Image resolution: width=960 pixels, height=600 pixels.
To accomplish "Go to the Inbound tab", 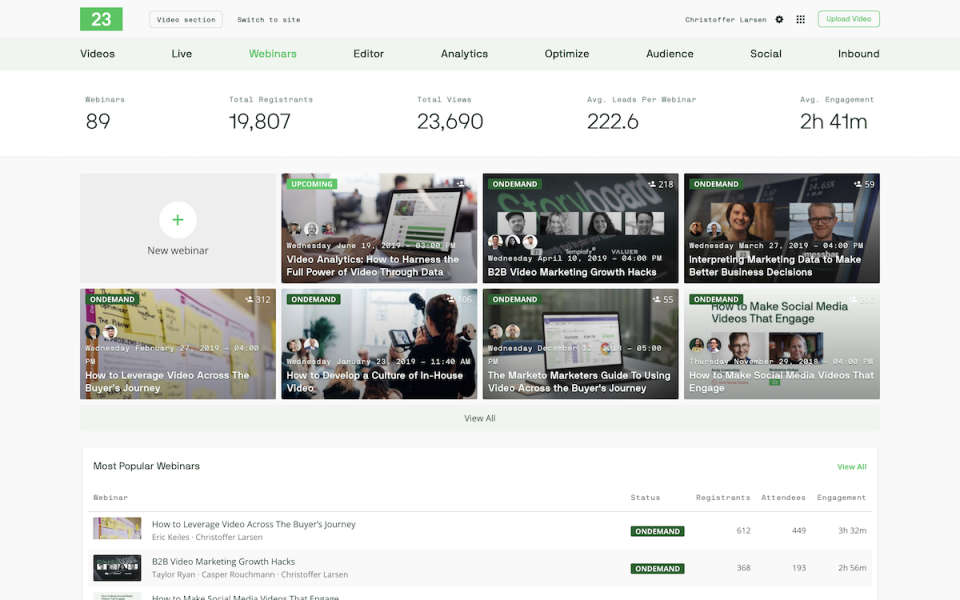I will (x=858, y=53).
